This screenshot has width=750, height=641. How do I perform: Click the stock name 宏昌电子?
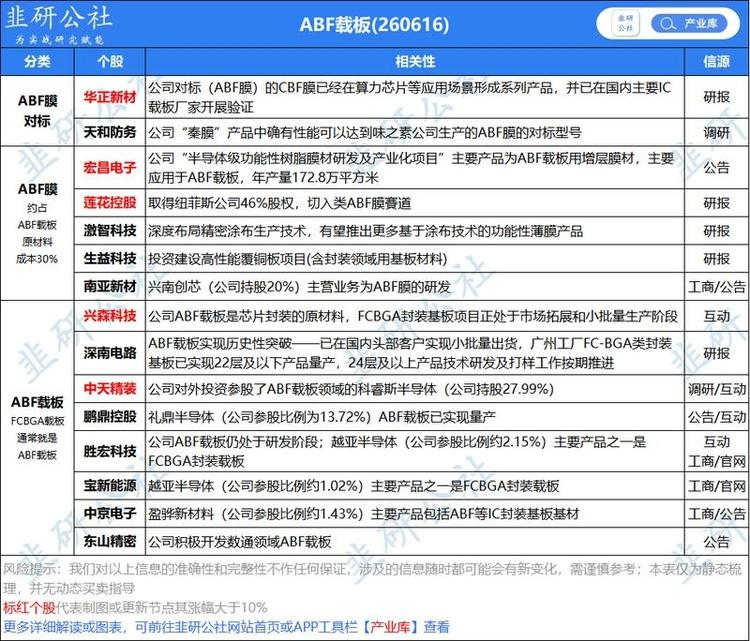pyautogui.click(x=110, y=167)
